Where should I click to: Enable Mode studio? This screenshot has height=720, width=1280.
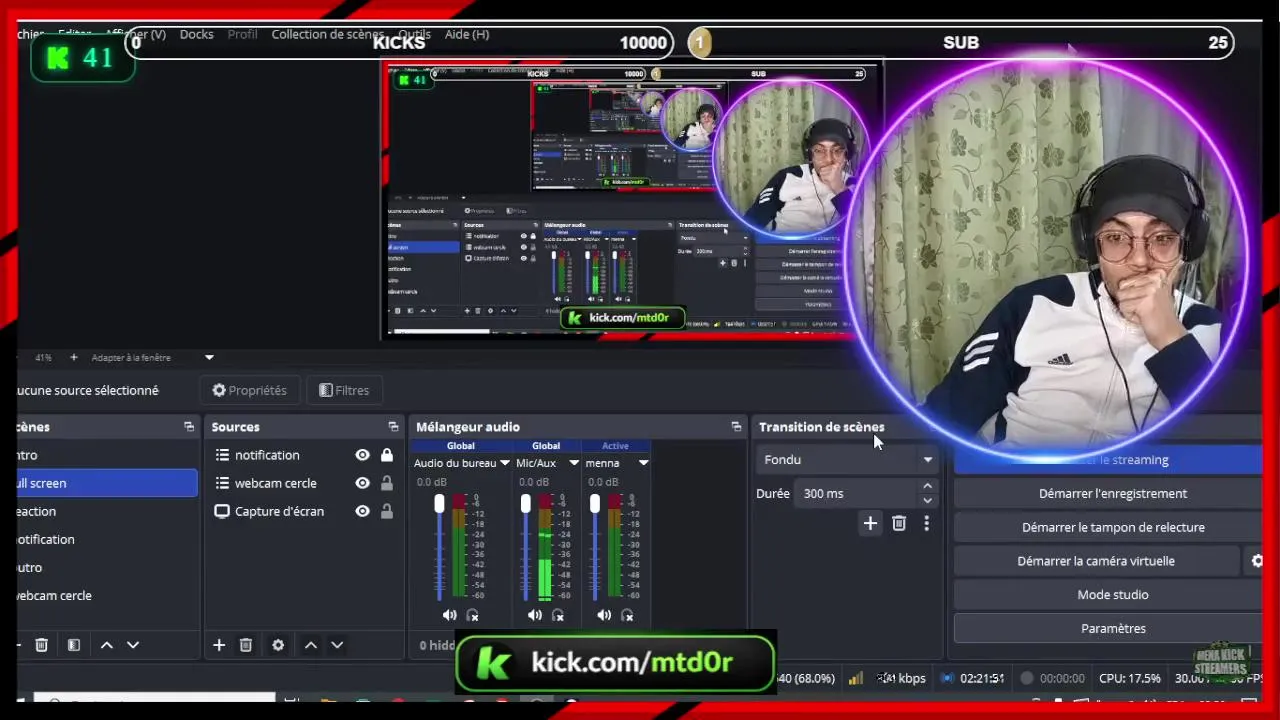click(x=1112, y=595)
